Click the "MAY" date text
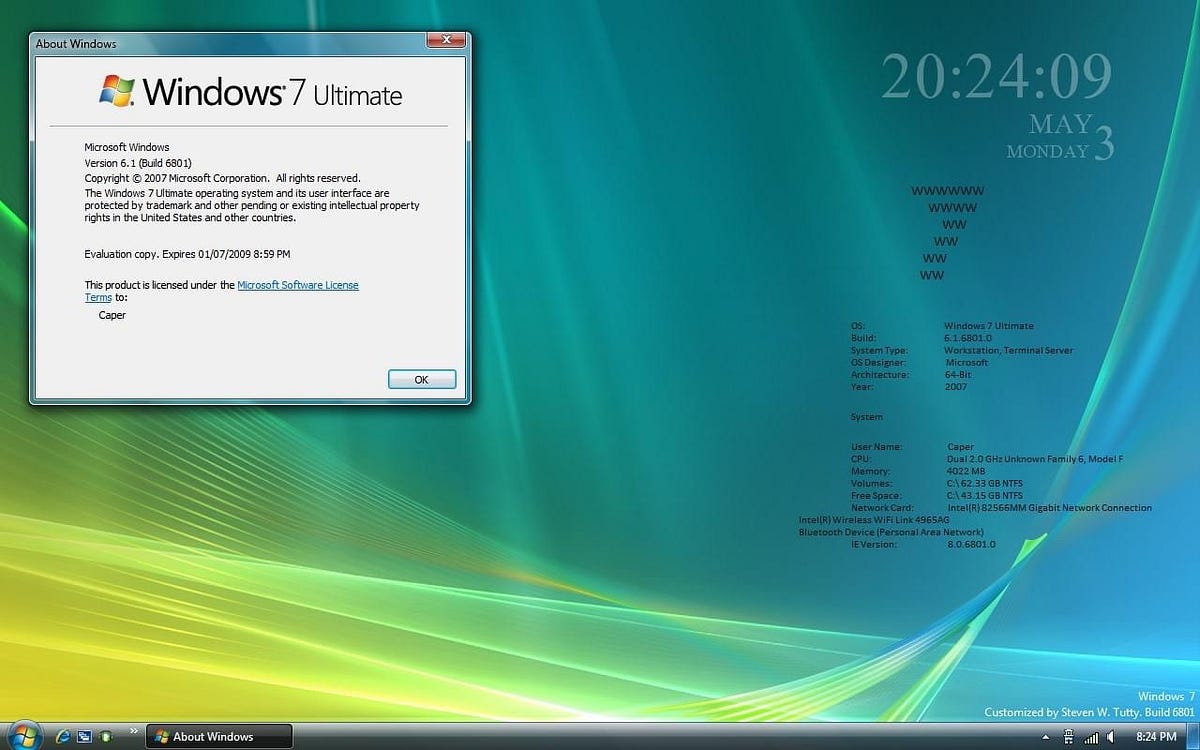The width and height of the screenshot is (1200, 750). [x=1060, y=124]
